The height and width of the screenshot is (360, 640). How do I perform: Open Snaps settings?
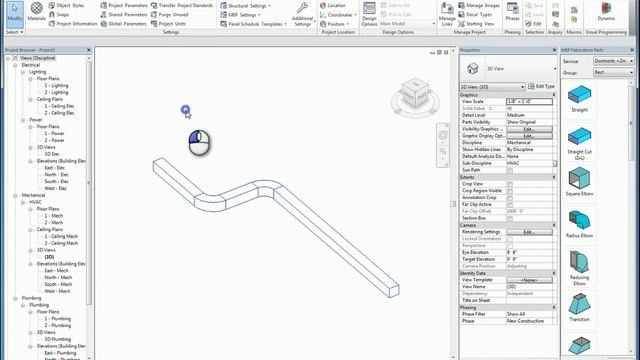click(x=59, y=14)
